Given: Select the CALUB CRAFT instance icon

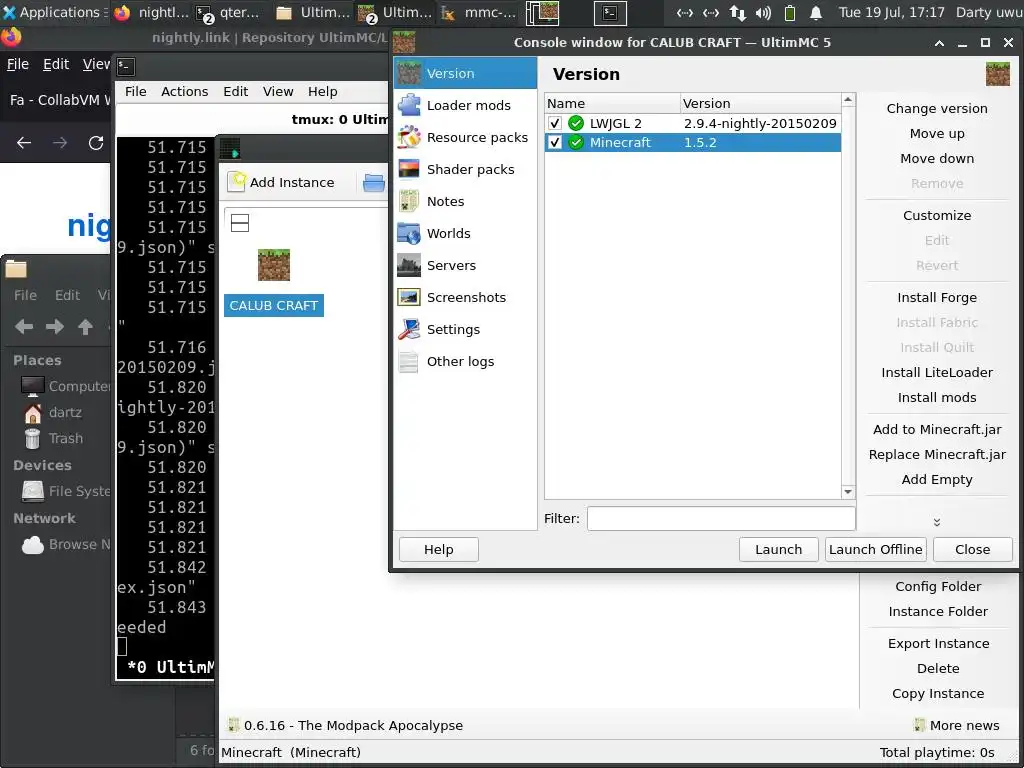Looking at the screenshot, I should (274, 265).
